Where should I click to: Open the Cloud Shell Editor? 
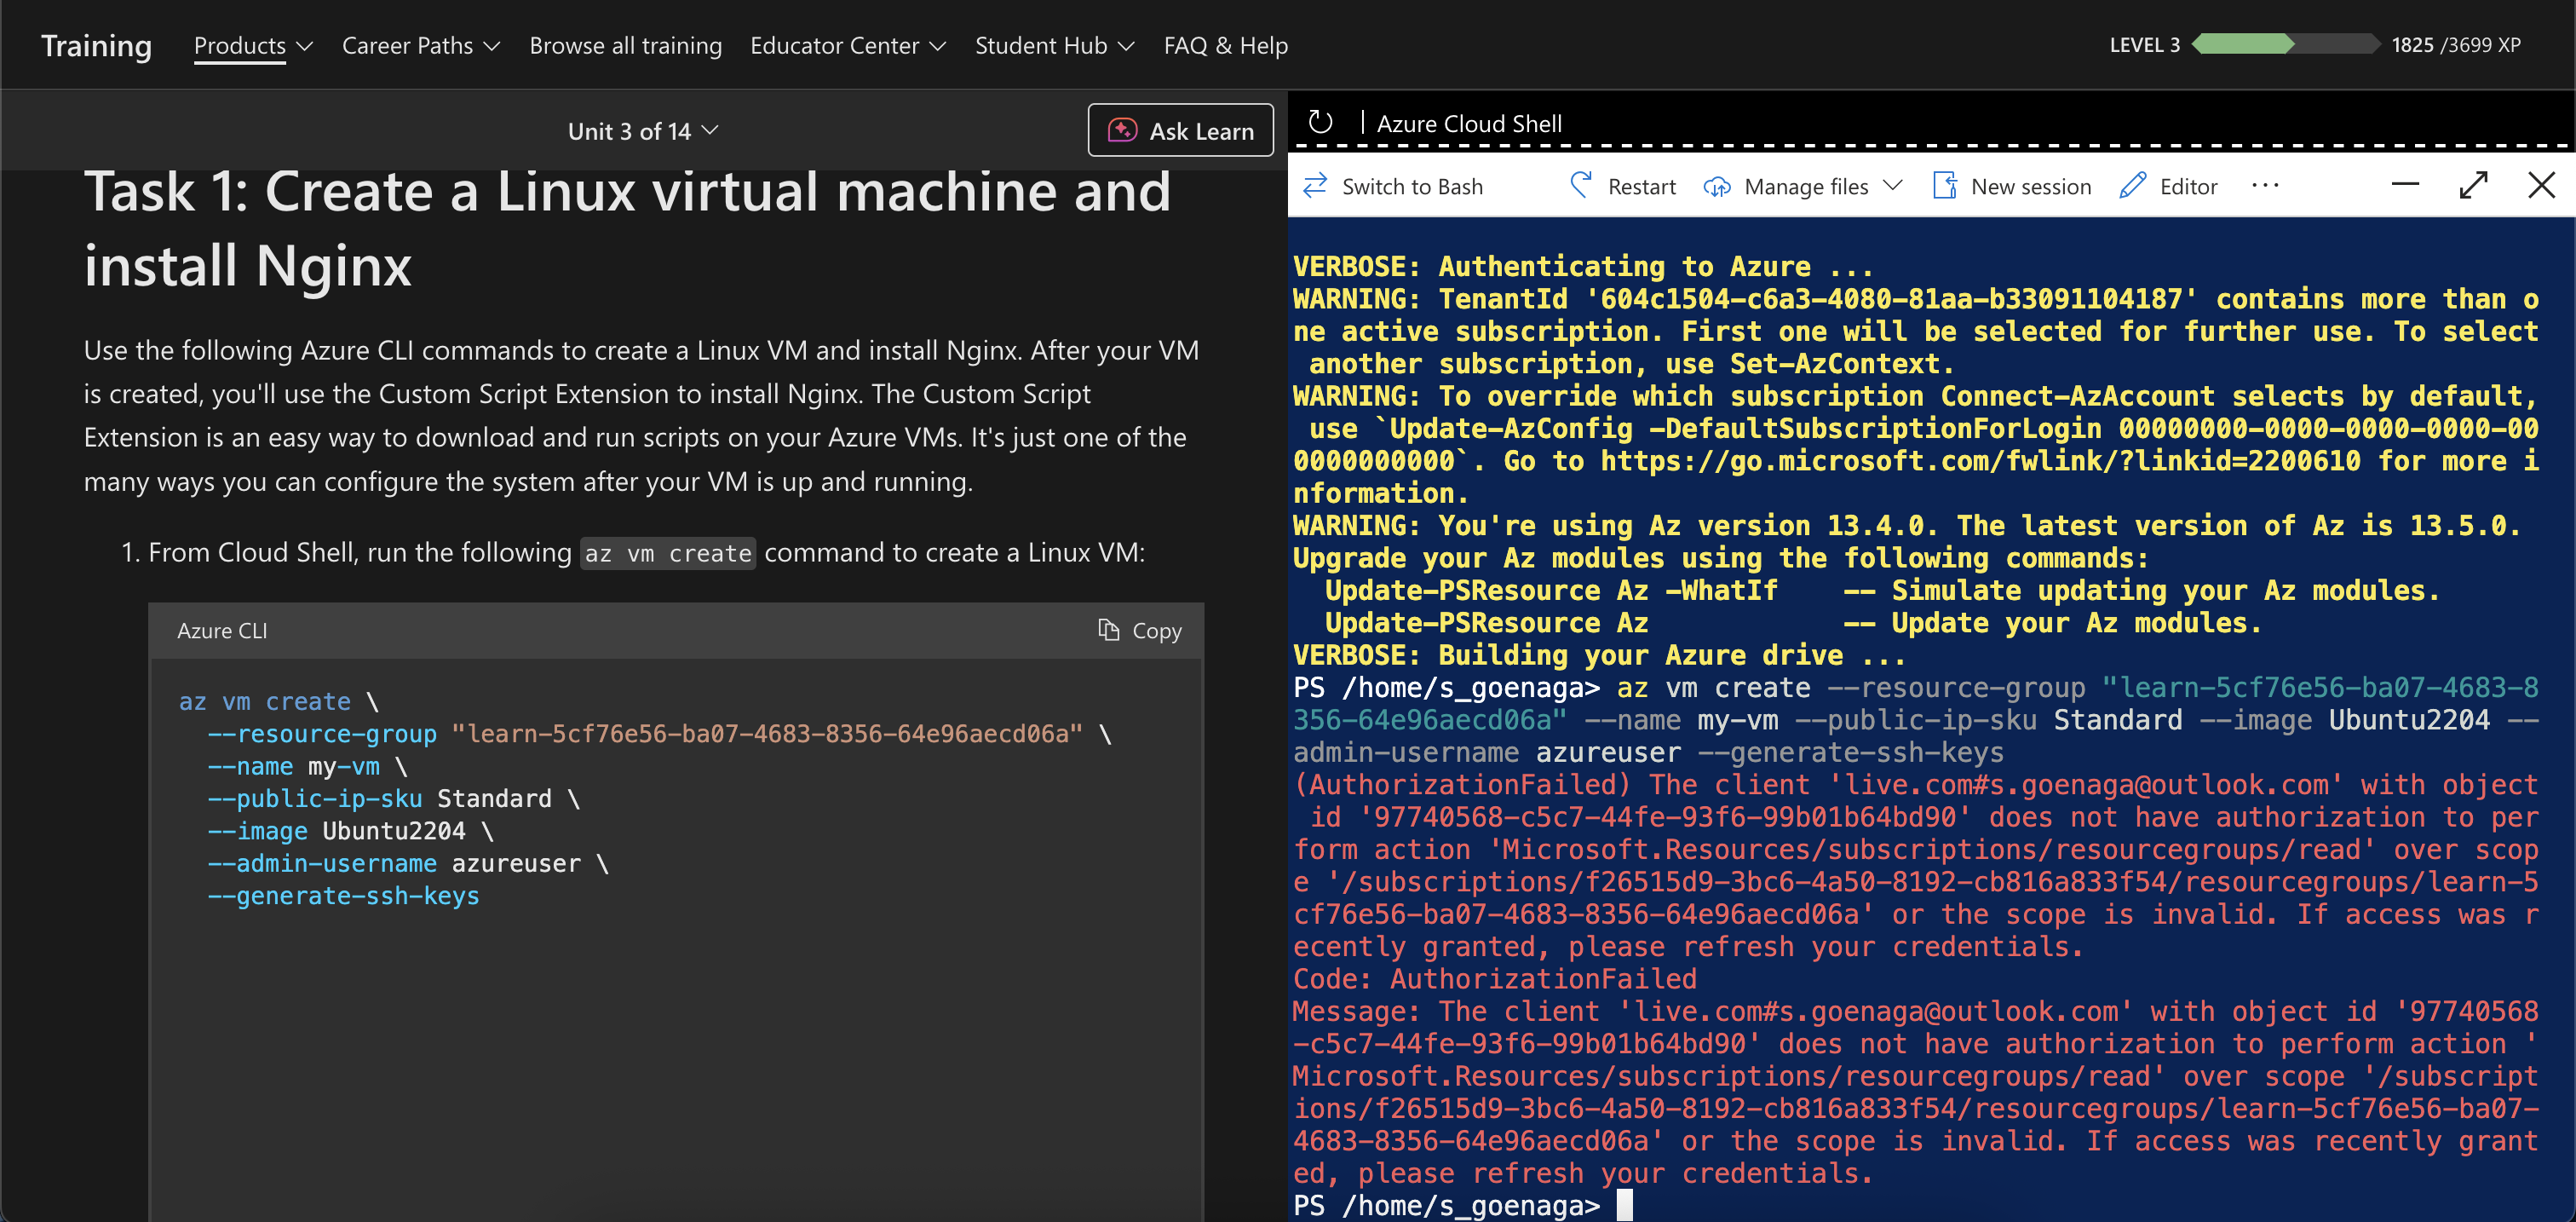tap(2168, 186)
